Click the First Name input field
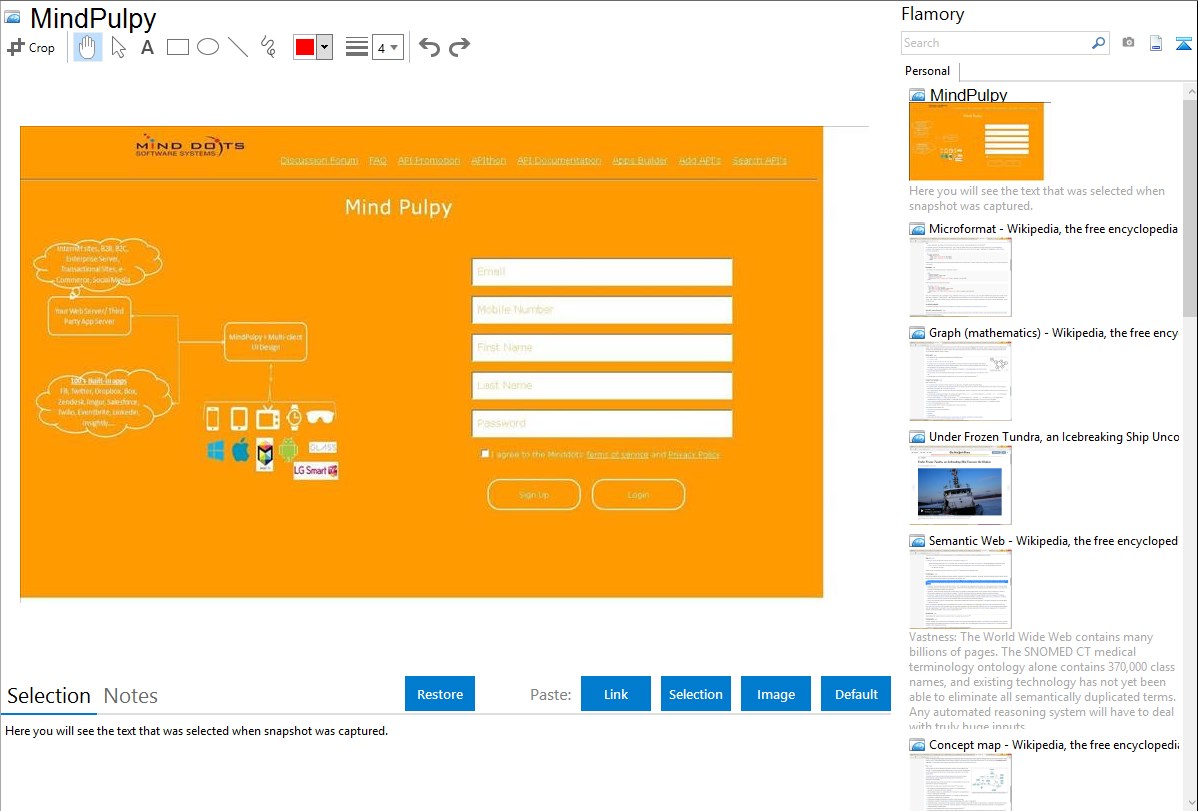This screenshot has width=1198, height=811. coord(602,348)
